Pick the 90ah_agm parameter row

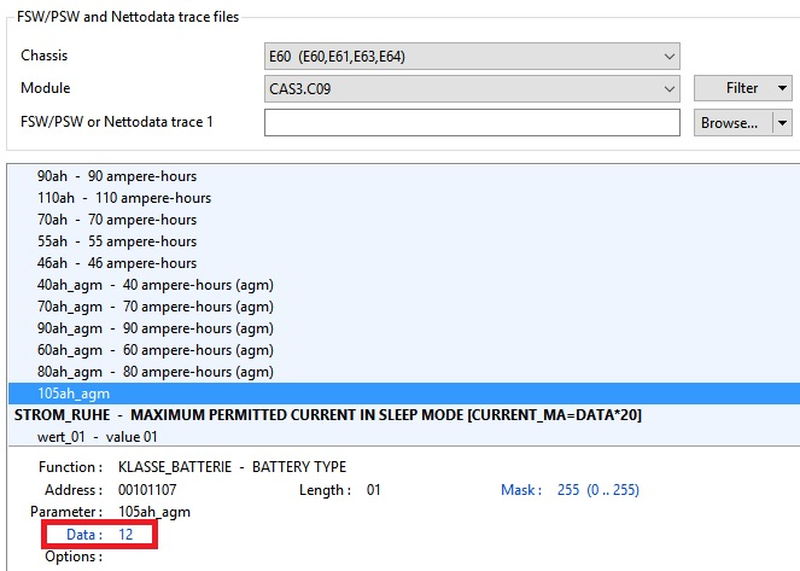155,328
